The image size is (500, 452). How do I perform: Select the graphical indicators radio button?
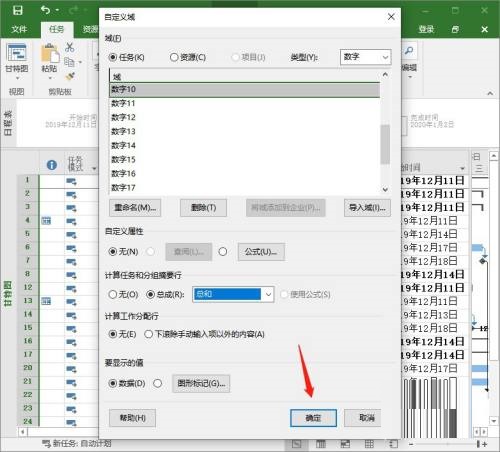[x=157, y=383]
